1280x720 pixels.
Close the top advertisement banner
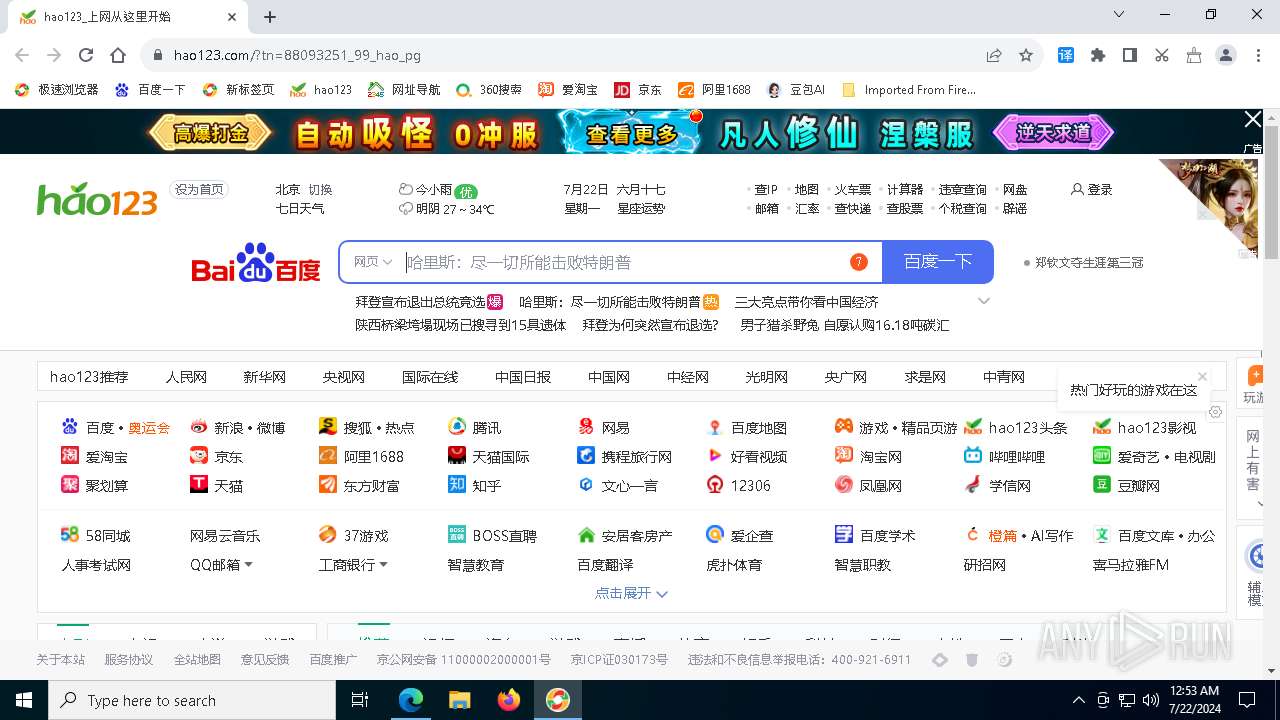pyautogui.click(x=1252, y=120)
